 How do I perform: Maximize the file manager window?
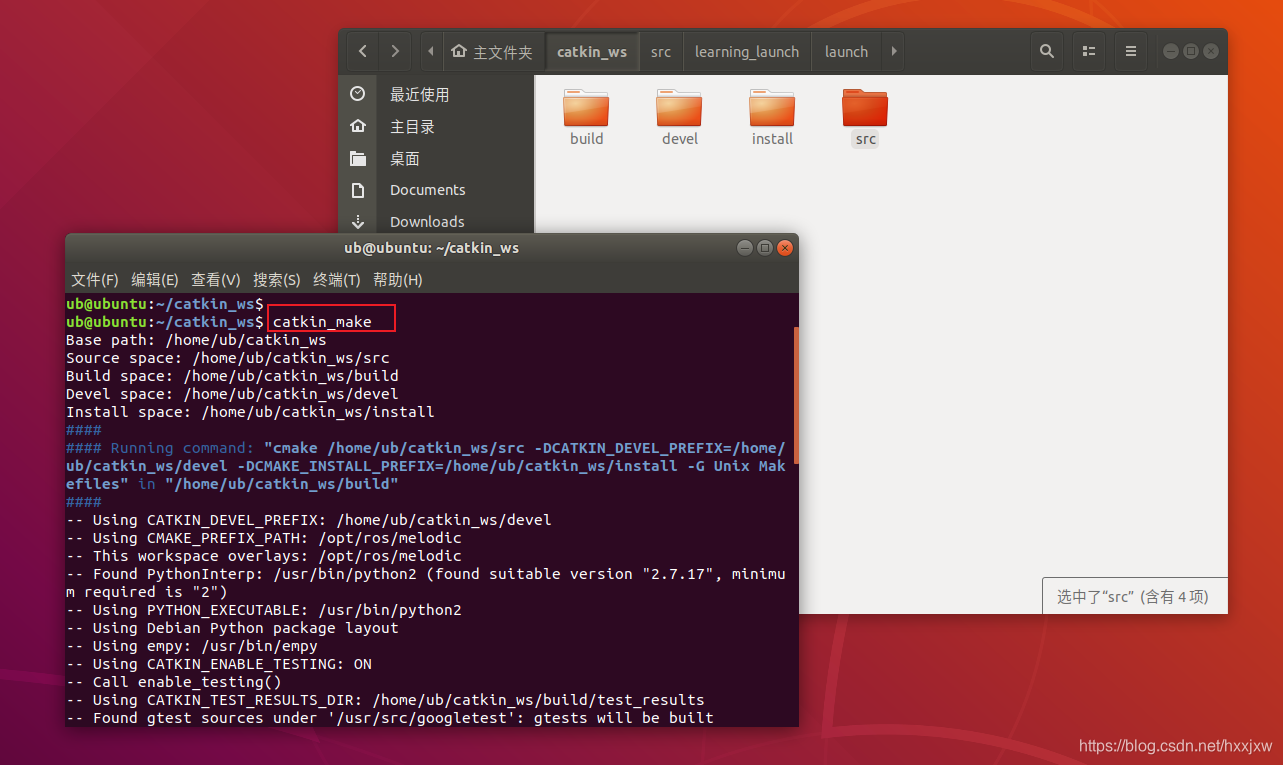coord(1191,51)
